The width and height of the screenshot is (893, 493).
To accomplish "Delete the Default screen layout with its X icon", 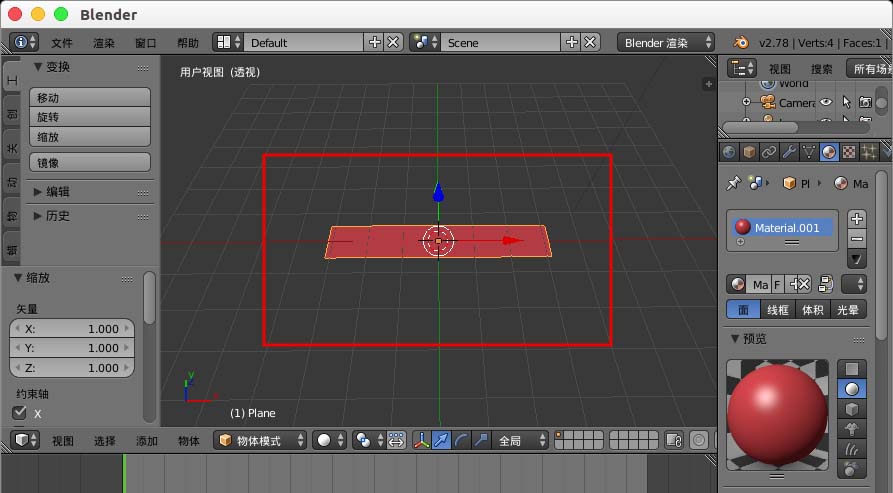I will click(394, 42).
